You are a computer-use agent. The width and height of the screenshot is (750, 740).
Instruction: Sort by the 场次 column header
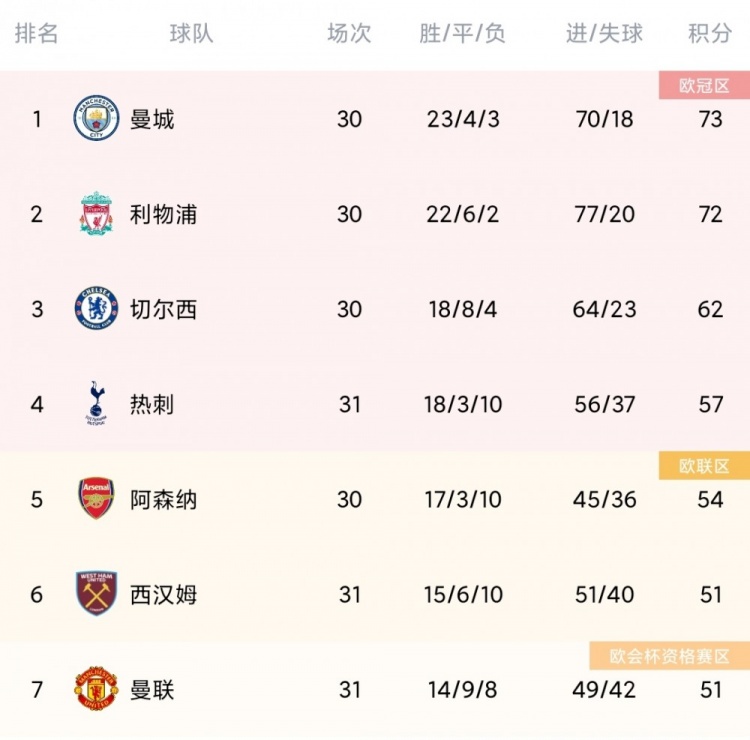click(x=349, y=34)
